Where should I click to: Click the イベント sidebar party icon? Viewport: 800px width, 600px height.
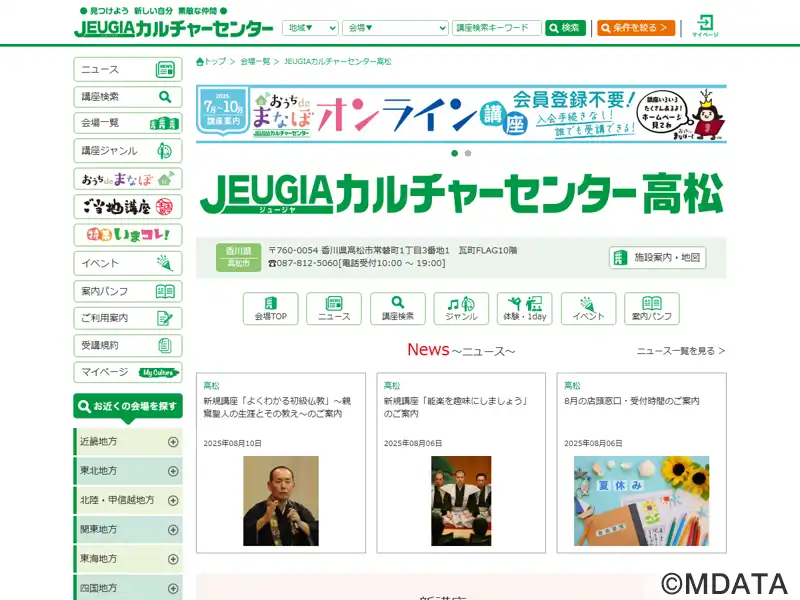[165, 263]
